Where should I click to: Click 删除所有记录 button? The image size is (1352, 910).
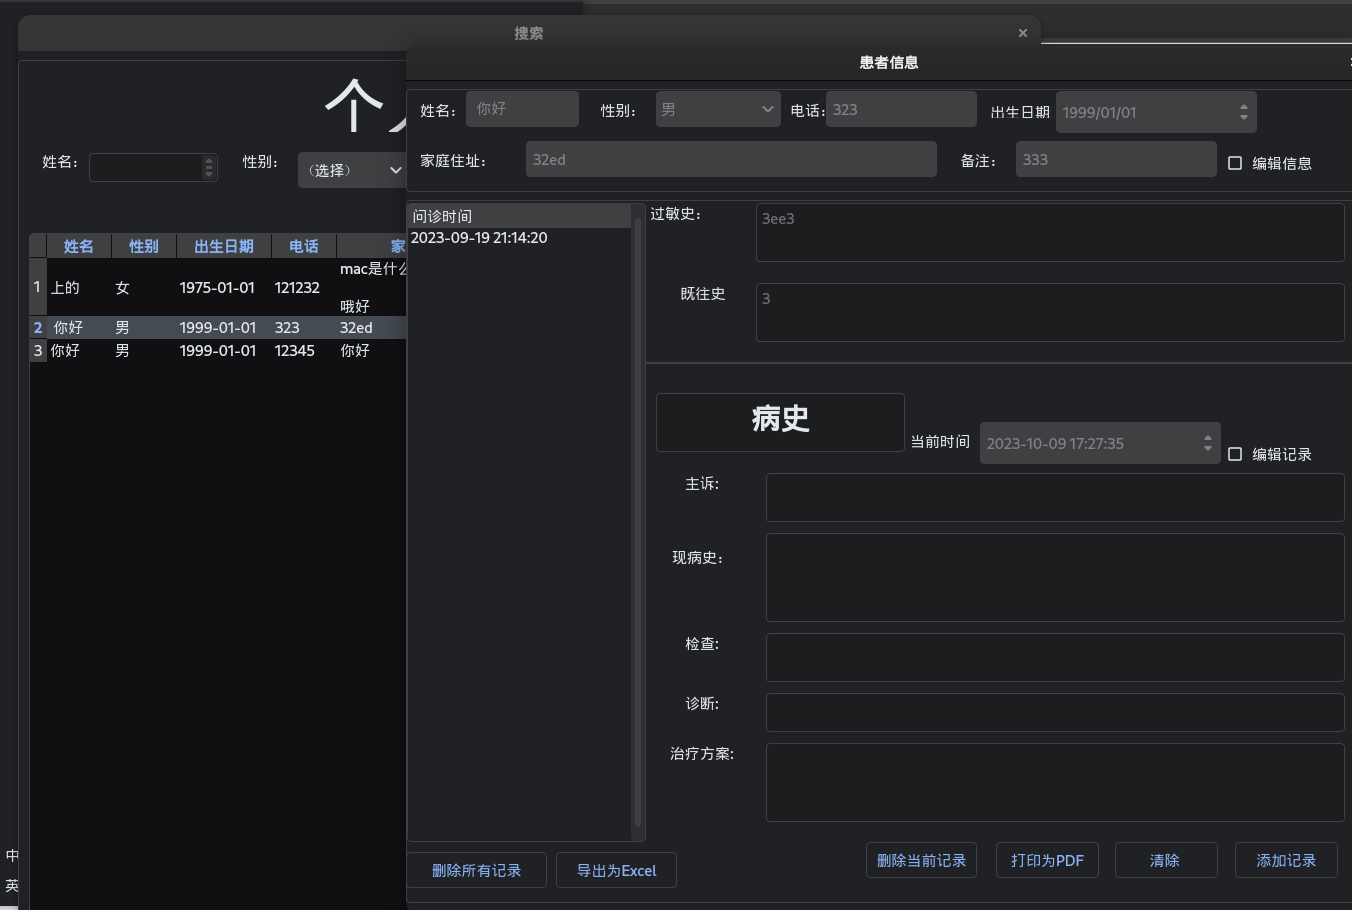(x=477, y=870)
